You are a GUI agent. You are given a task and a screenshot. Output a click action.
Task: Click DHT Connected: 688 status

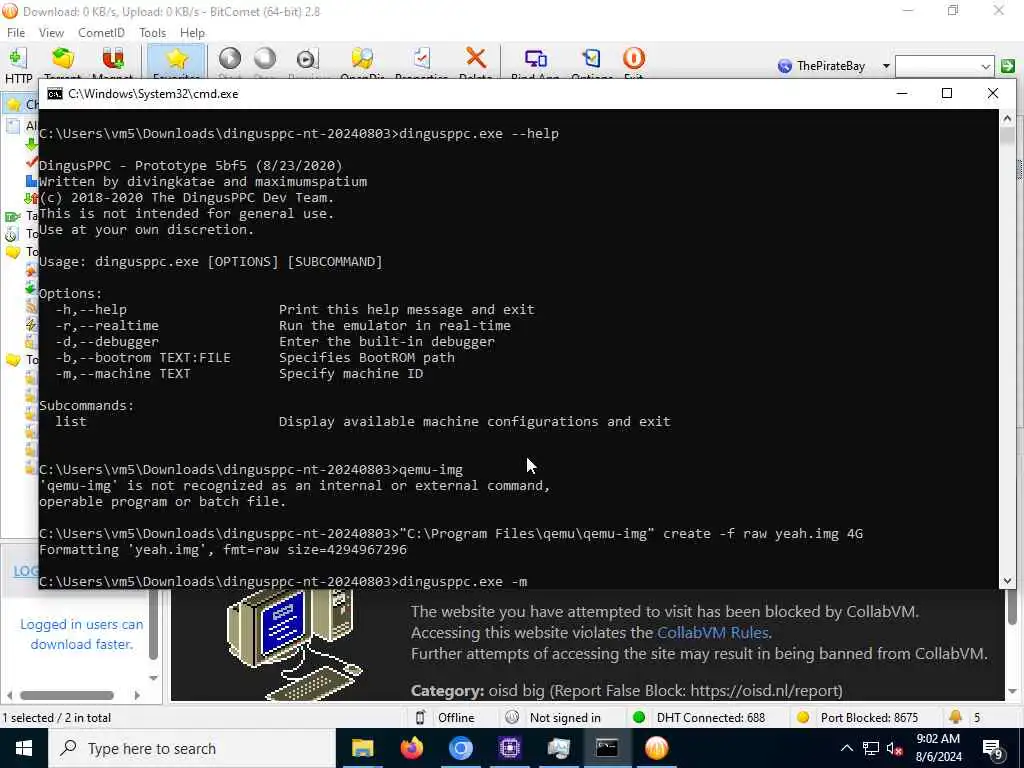(x=711, y=718)
